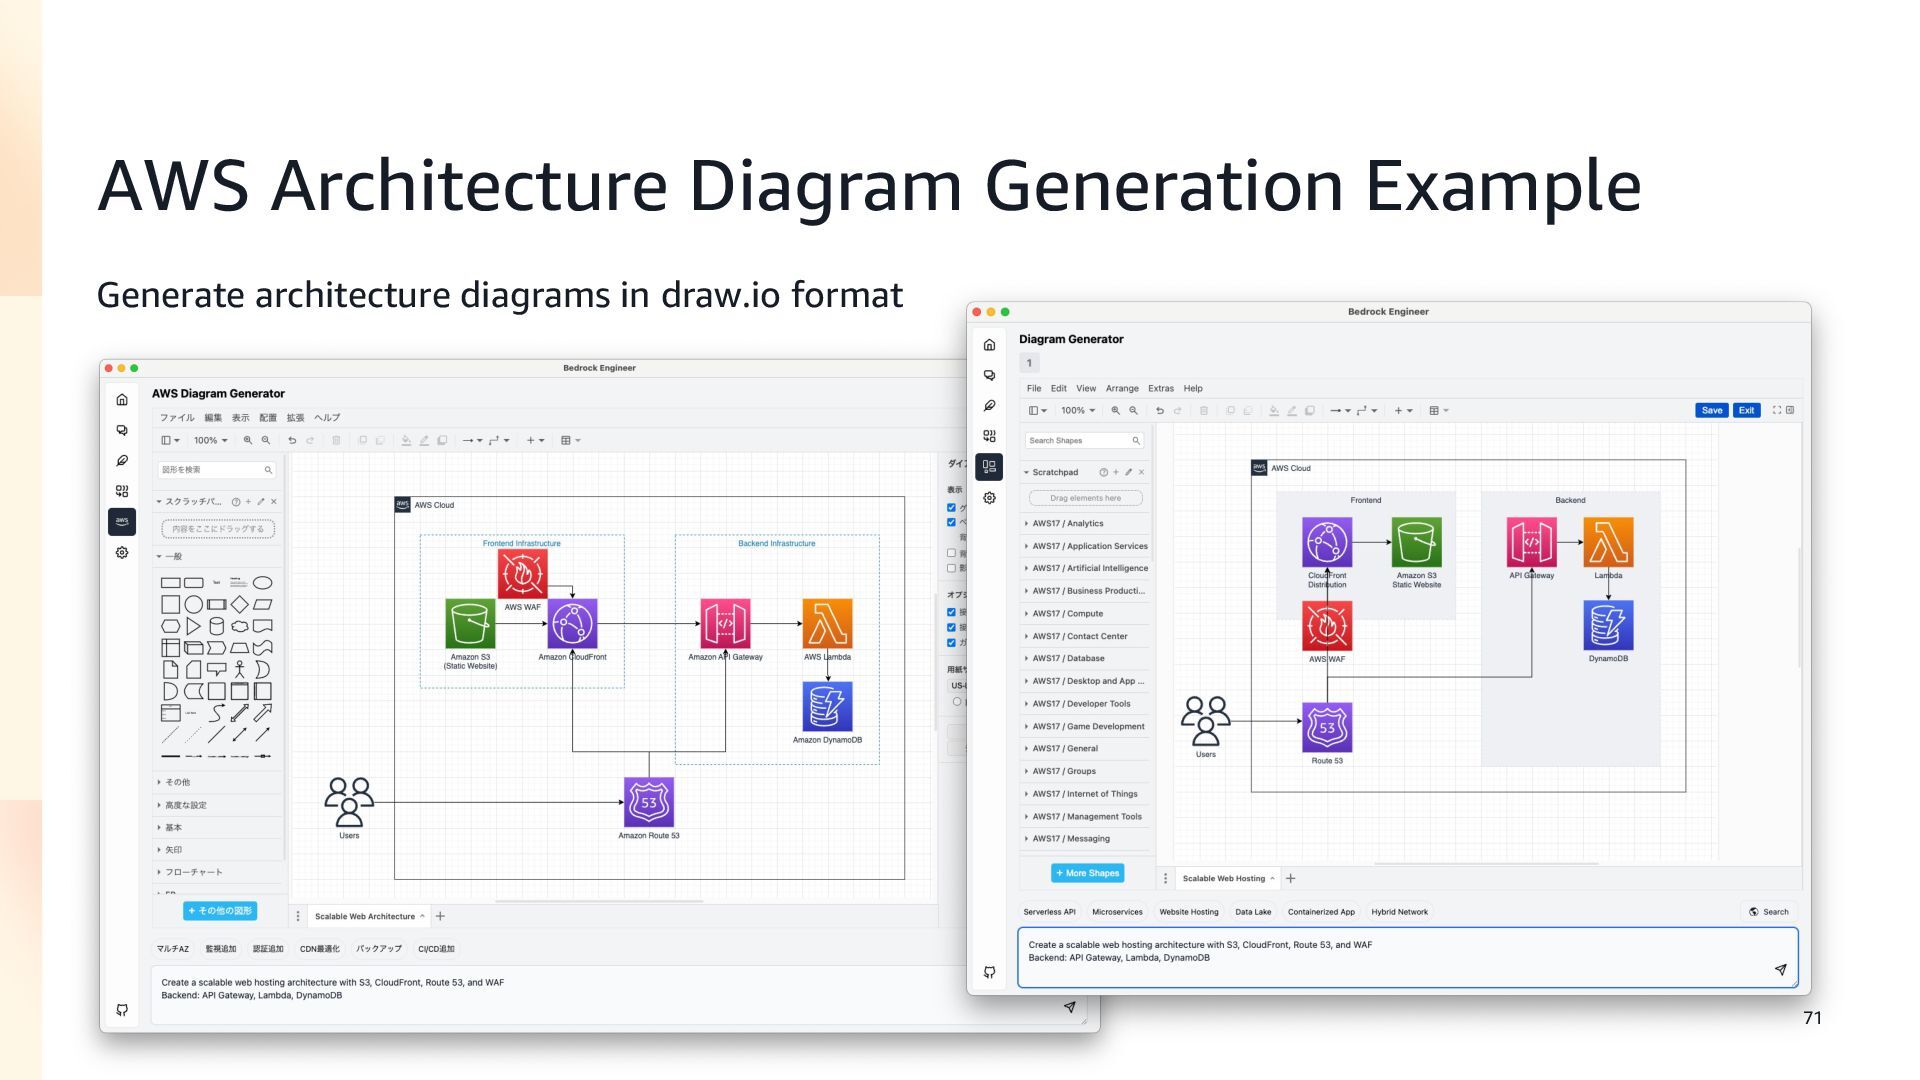The image size is (1920, 1080).
Task: Open Home in right window sidebar
Action: click(x=989, y=345)
